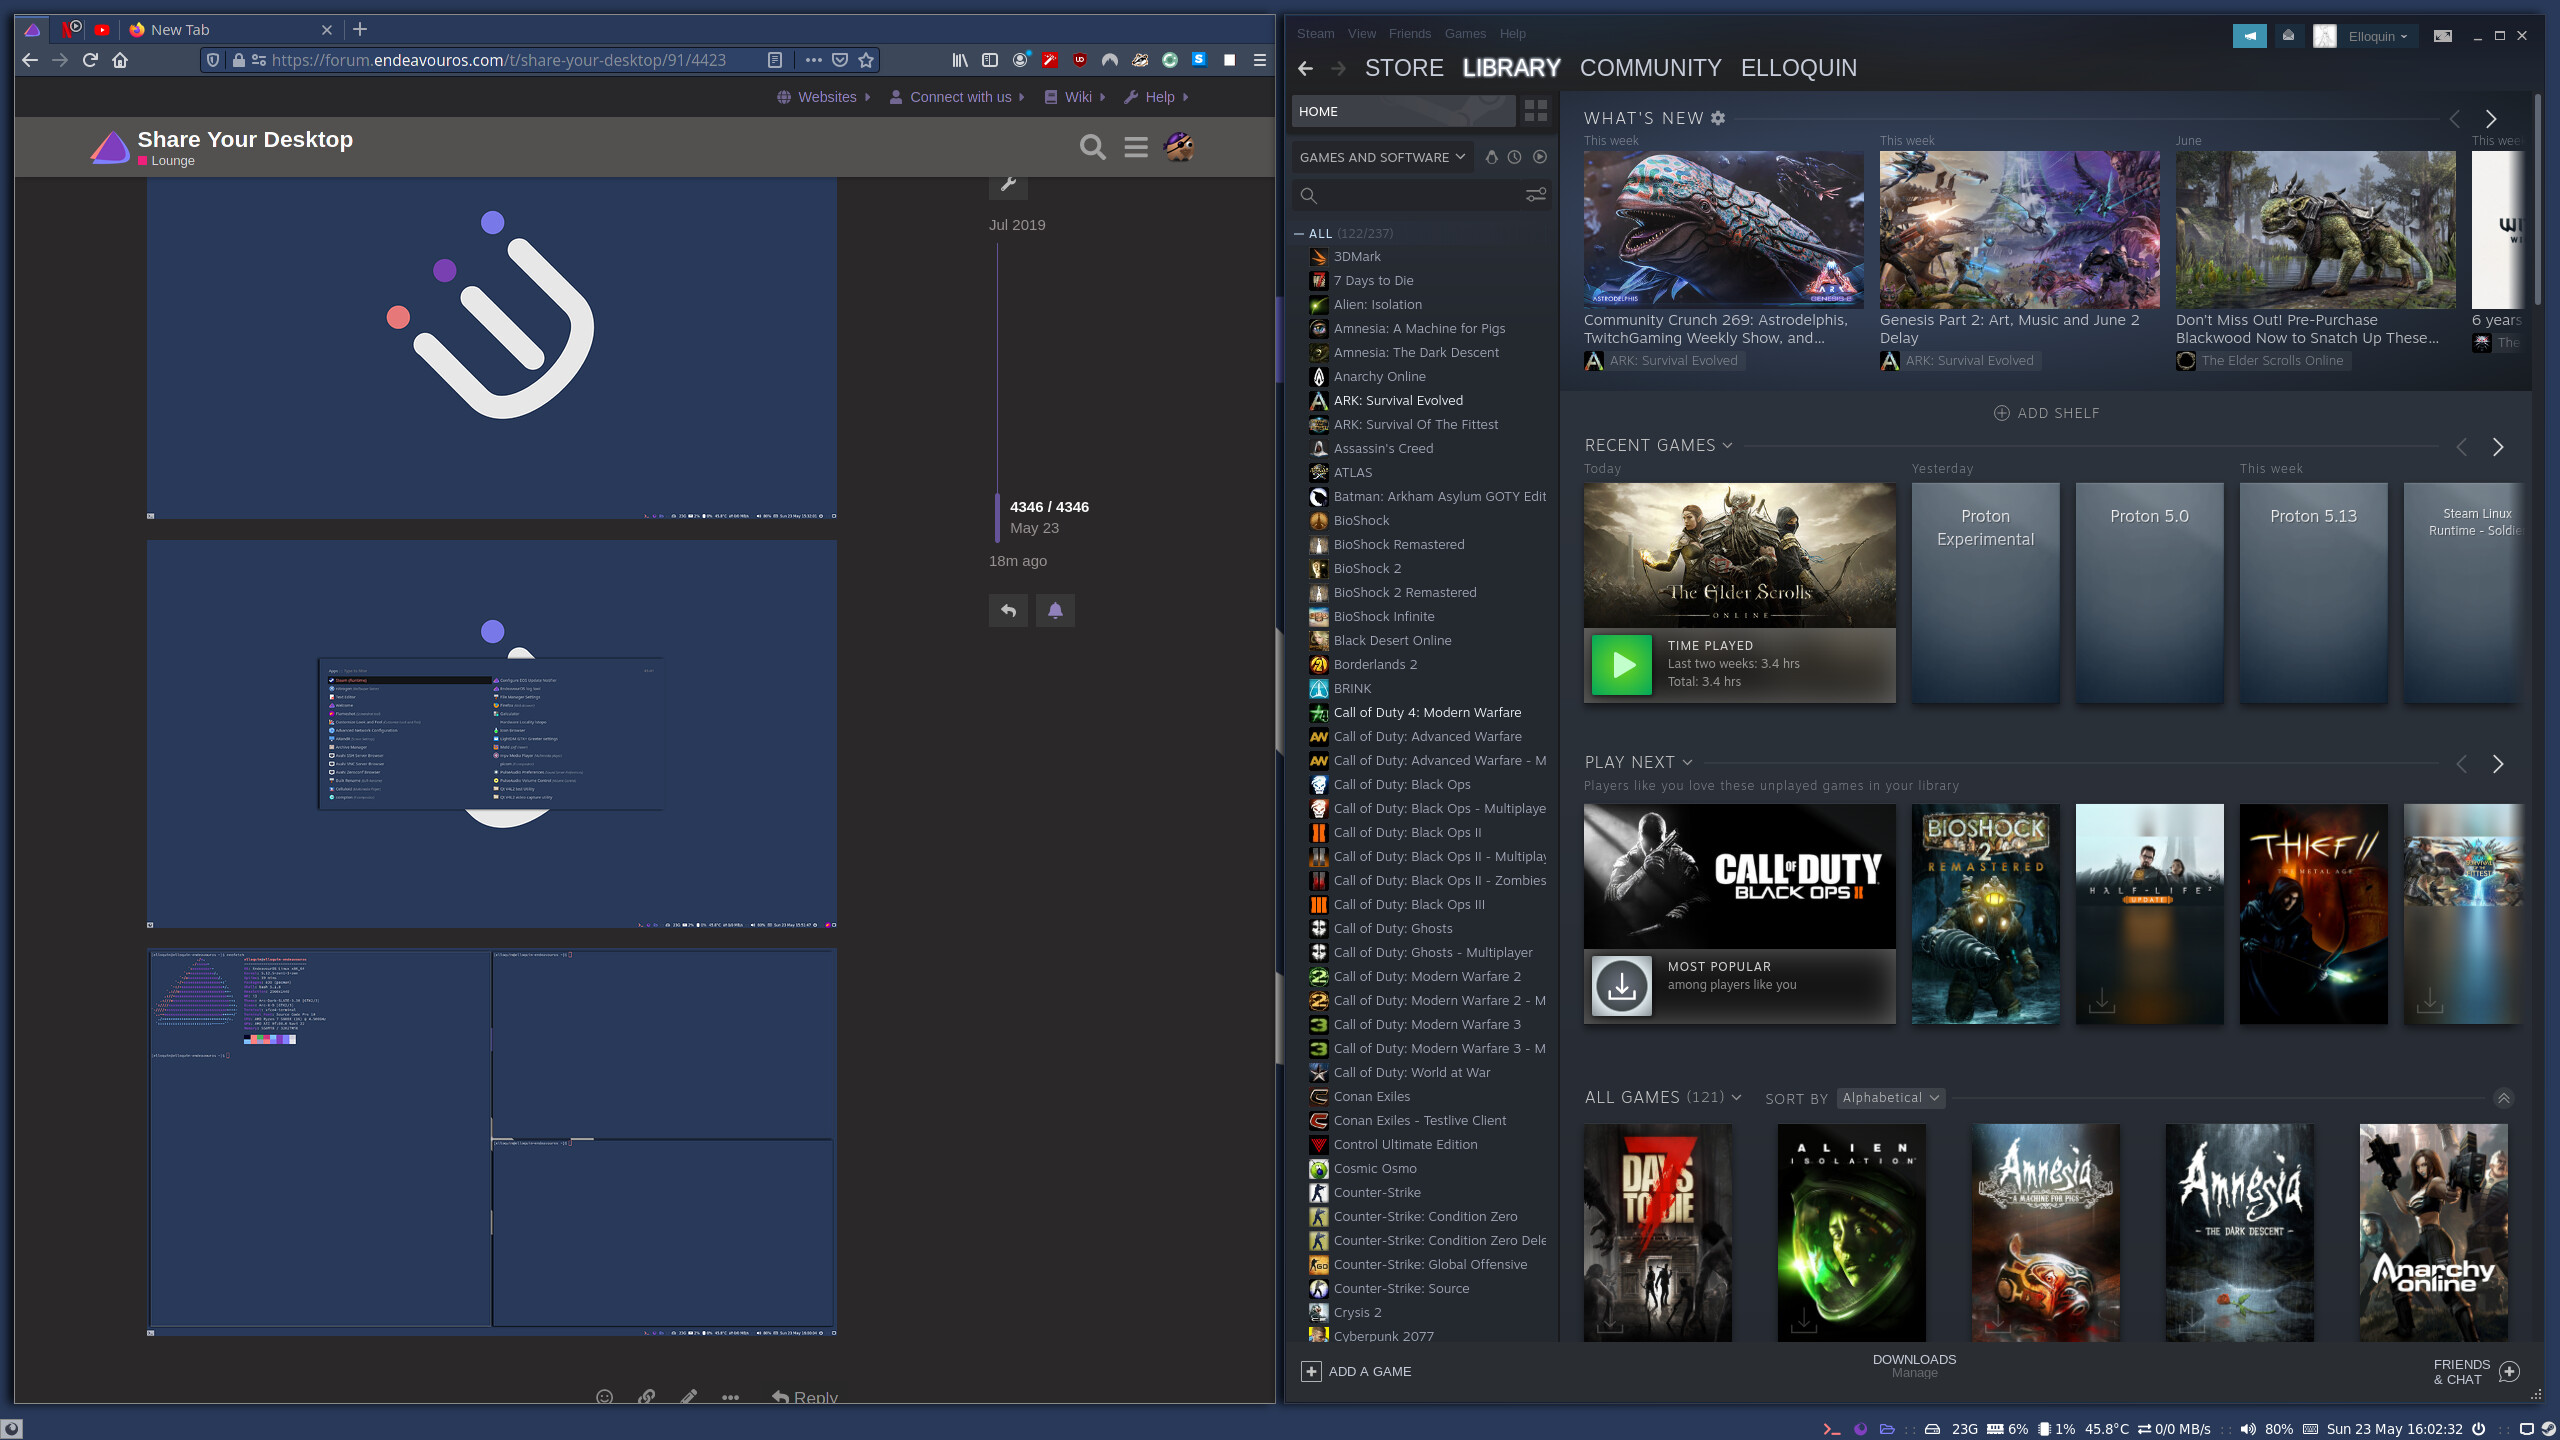The height and width of the screenshot is (1440, 2560).
Task: Click ADD SHELF button
Action: (x=2047, y=413)
